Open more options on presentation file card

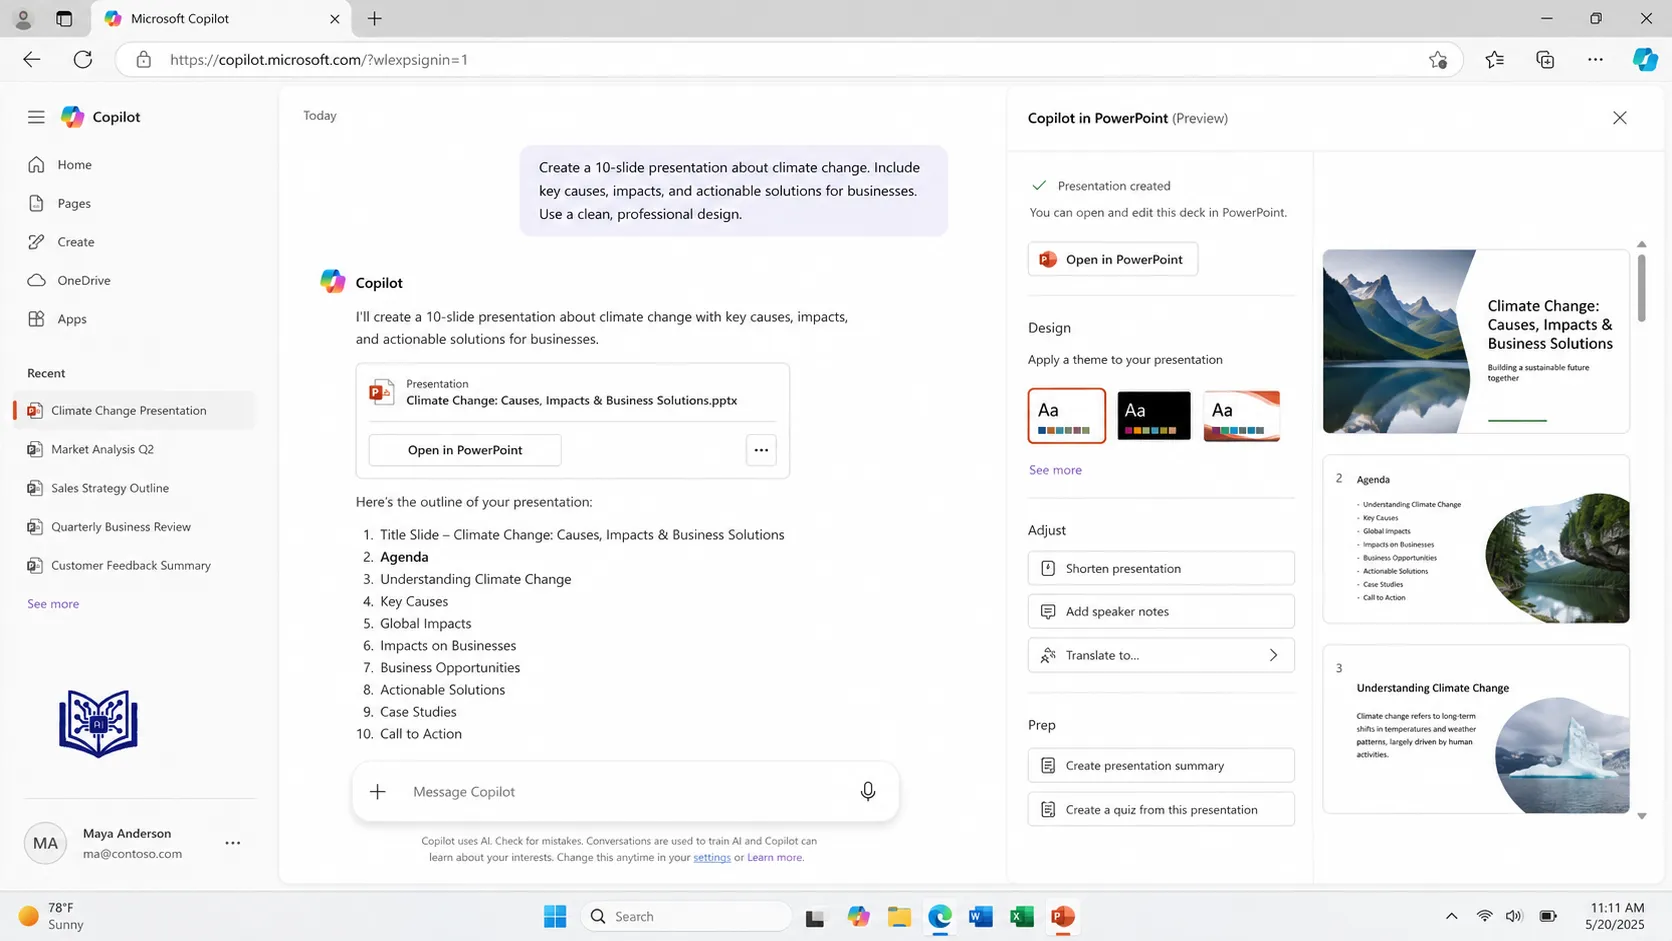coord(761,450)
